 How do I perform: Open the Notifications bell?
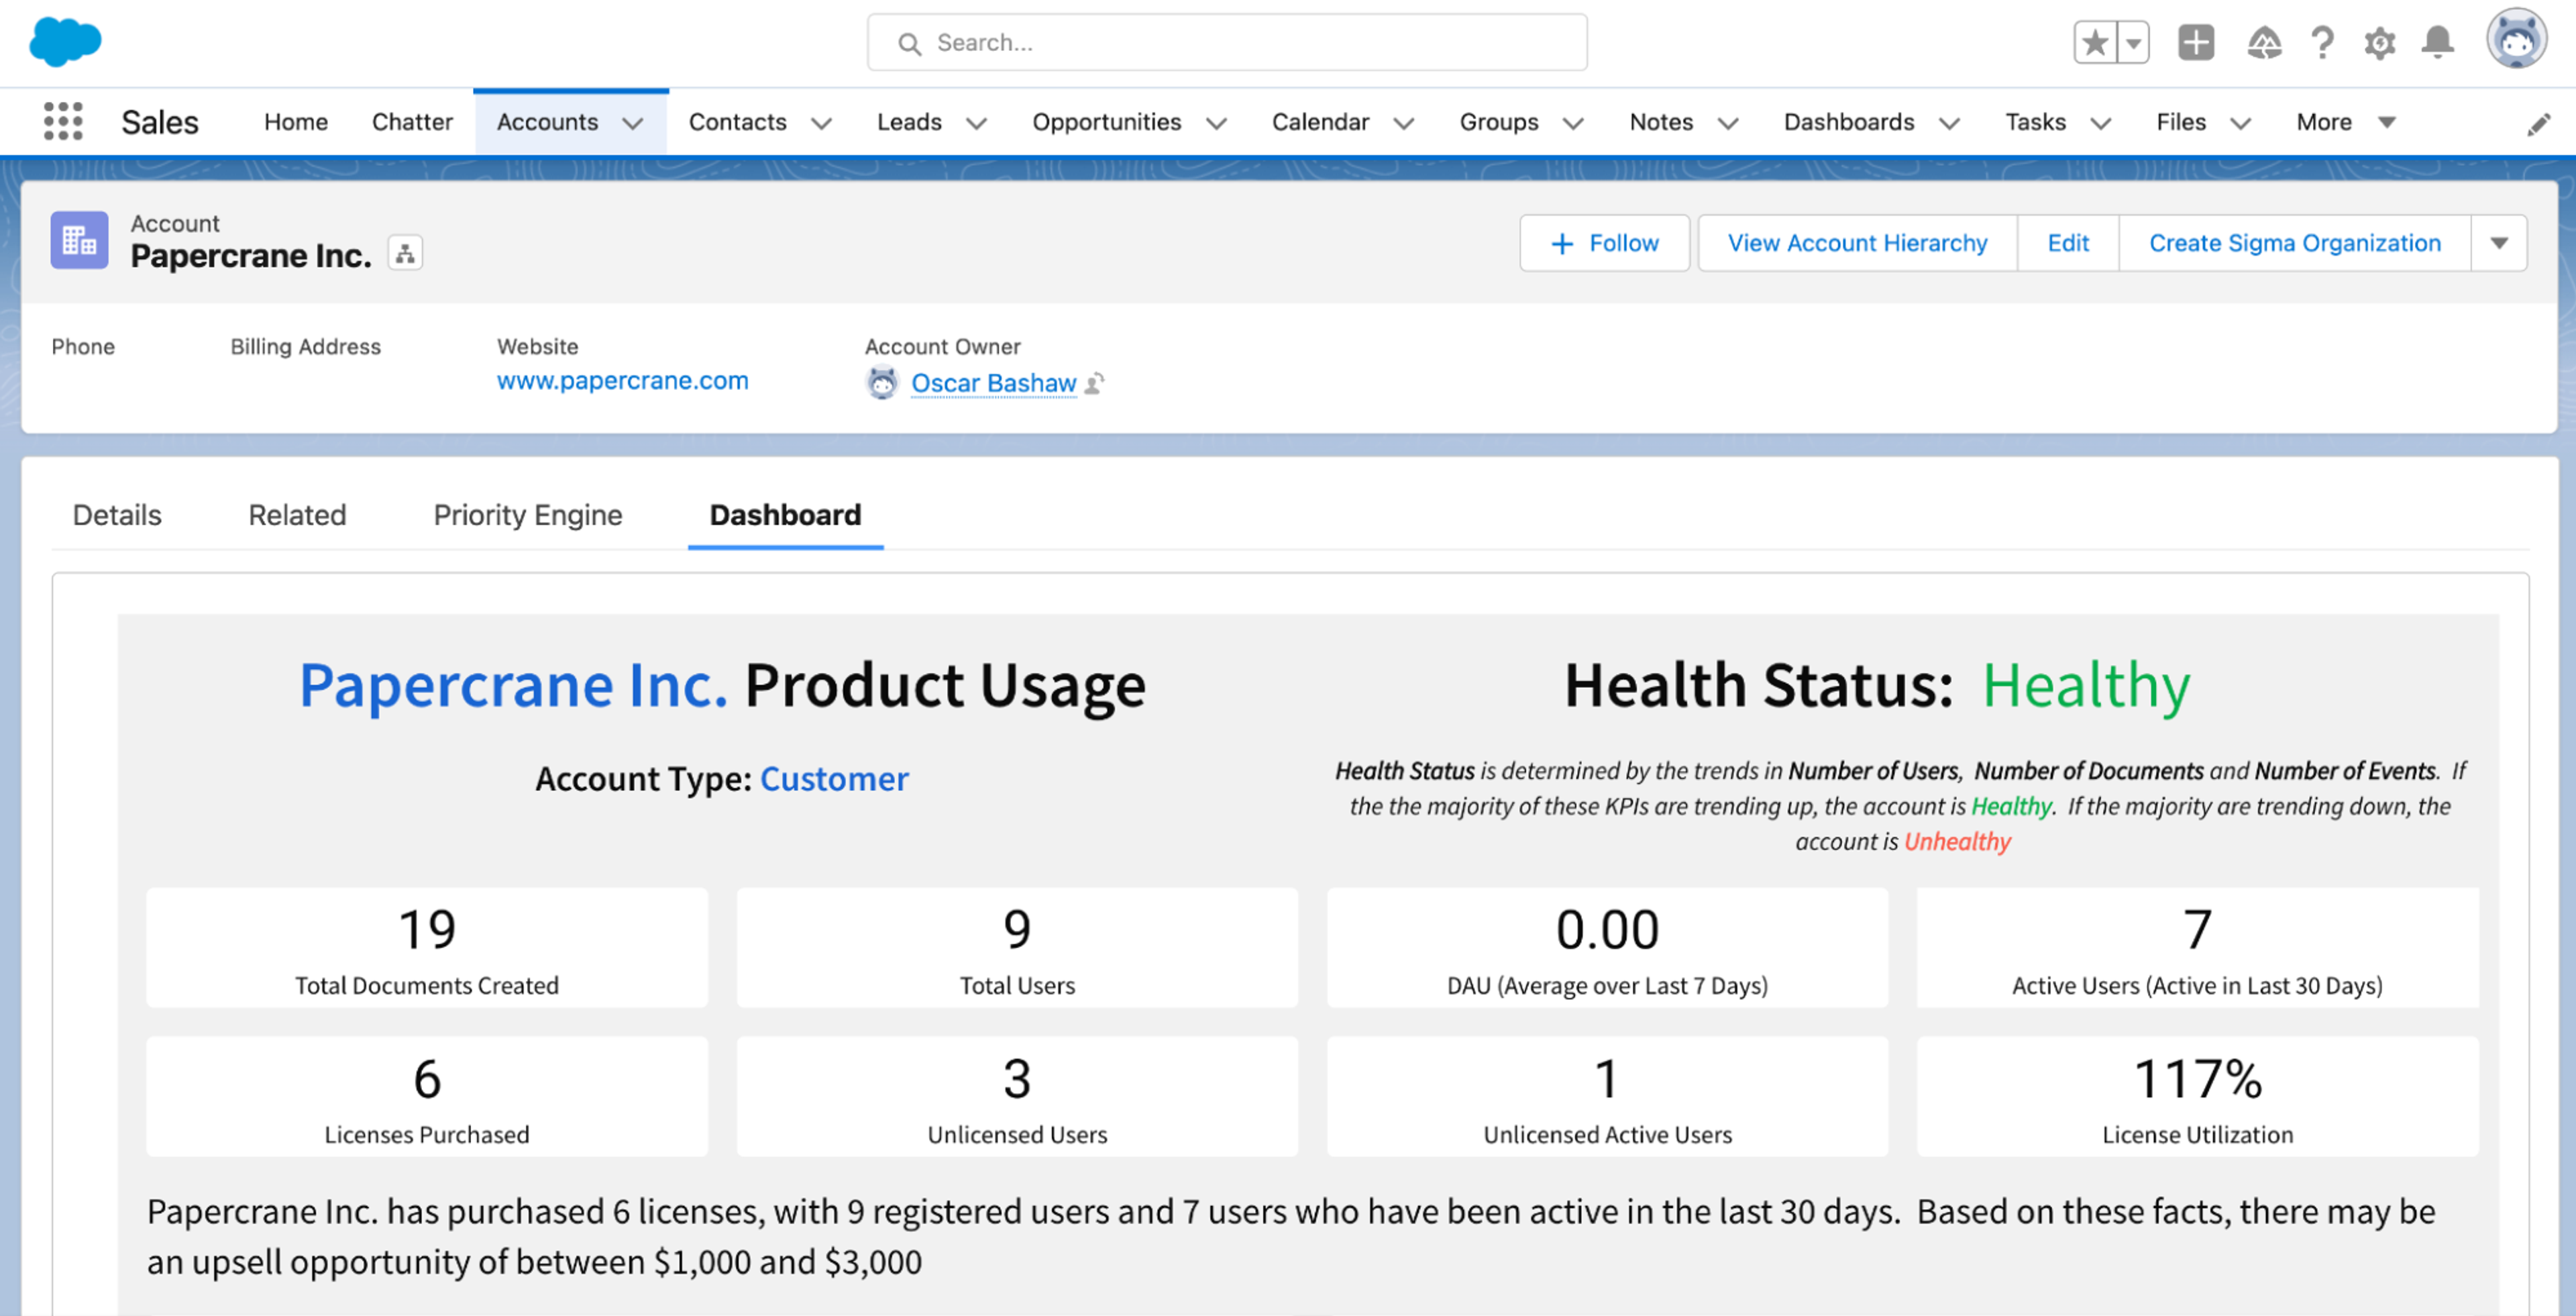point(2438,43)
